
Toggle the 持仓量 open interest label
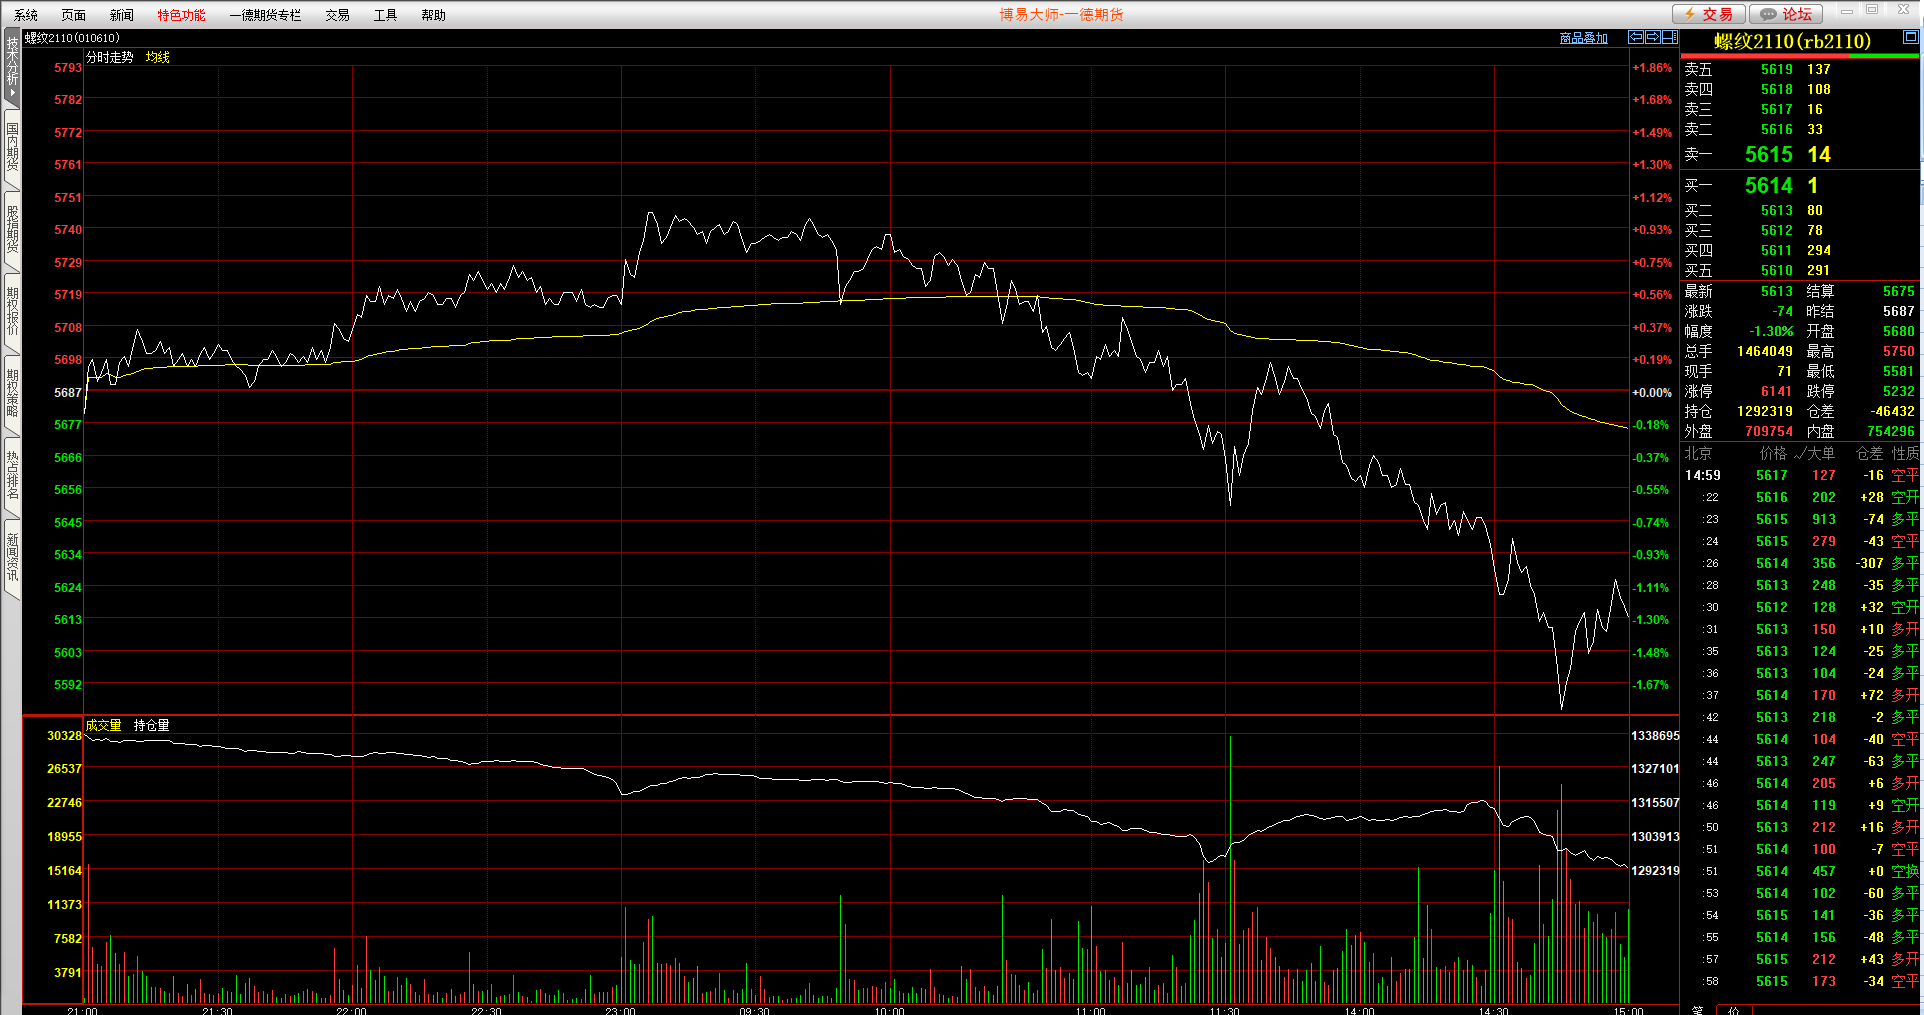151,725
